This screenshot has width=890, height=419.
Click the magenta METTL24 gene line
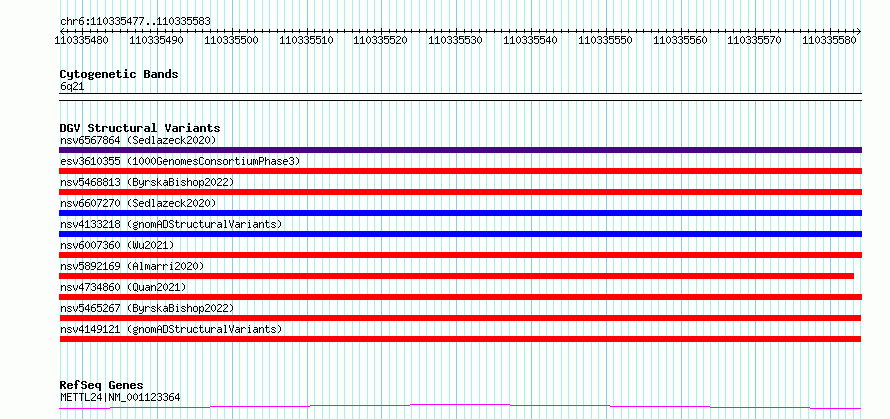[x=460, y=407]
